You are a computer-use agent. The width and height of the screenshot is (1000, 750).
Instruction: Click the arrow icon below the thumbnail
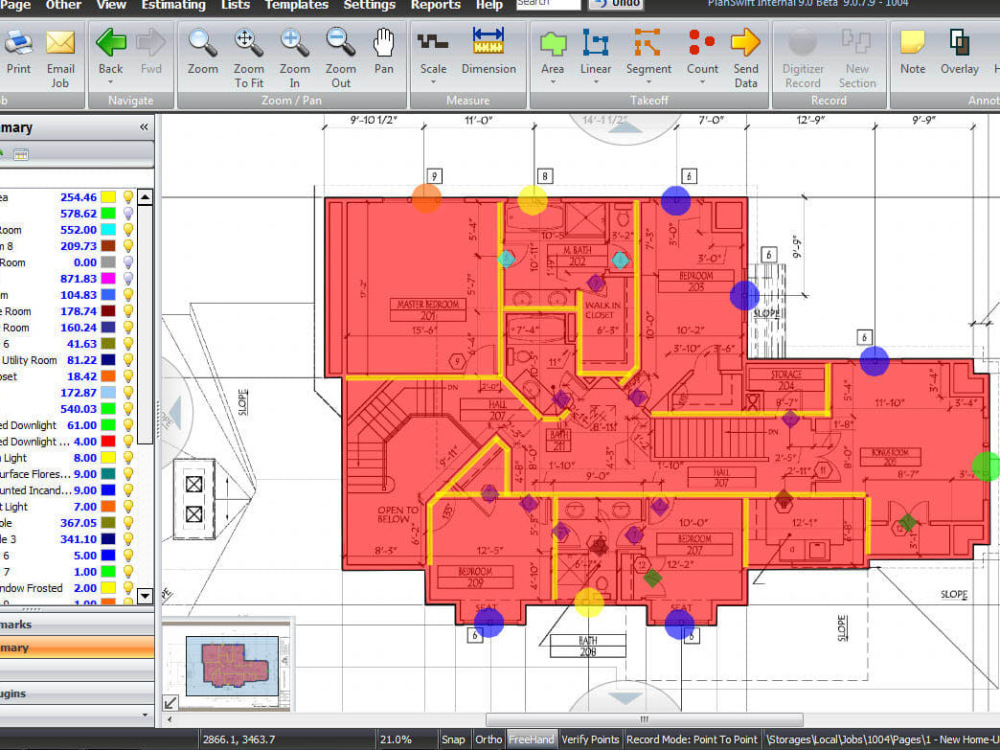pyautogui.click(x=170, y=702)
